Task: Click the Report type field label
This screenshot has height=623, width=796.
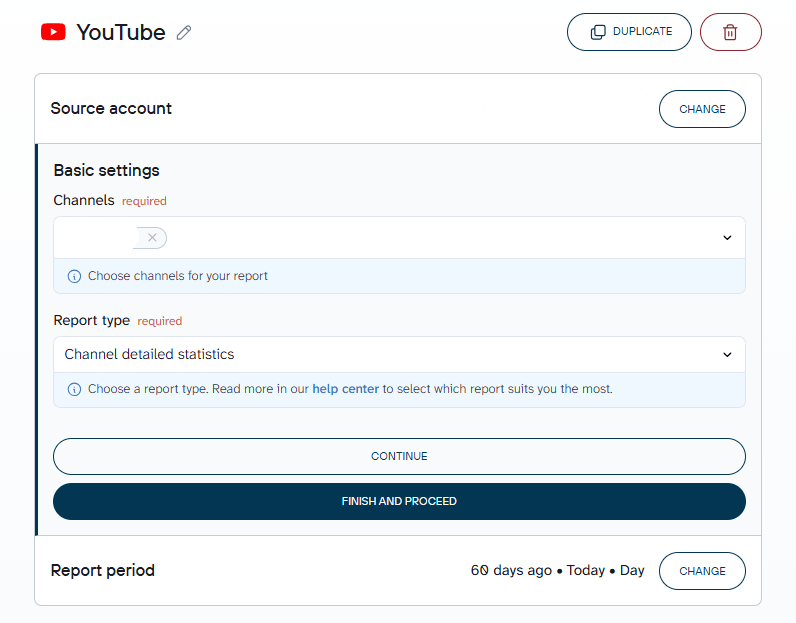Action: pos(92,320)
